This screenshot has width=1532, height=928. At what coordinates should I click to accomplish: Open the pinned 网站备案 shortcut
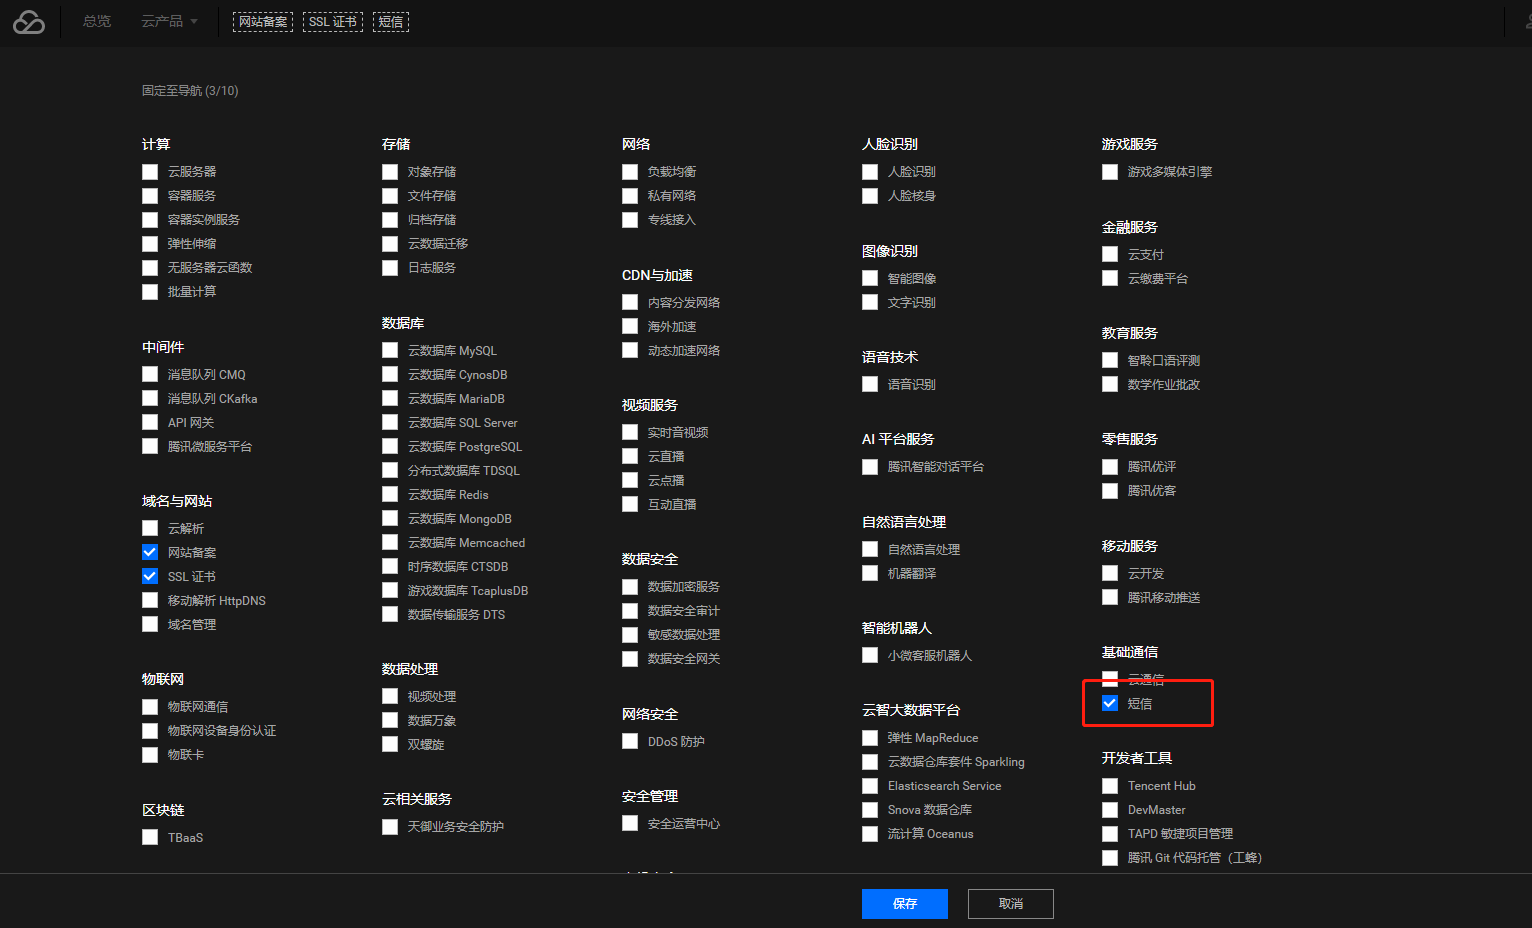tap(263, 22)
